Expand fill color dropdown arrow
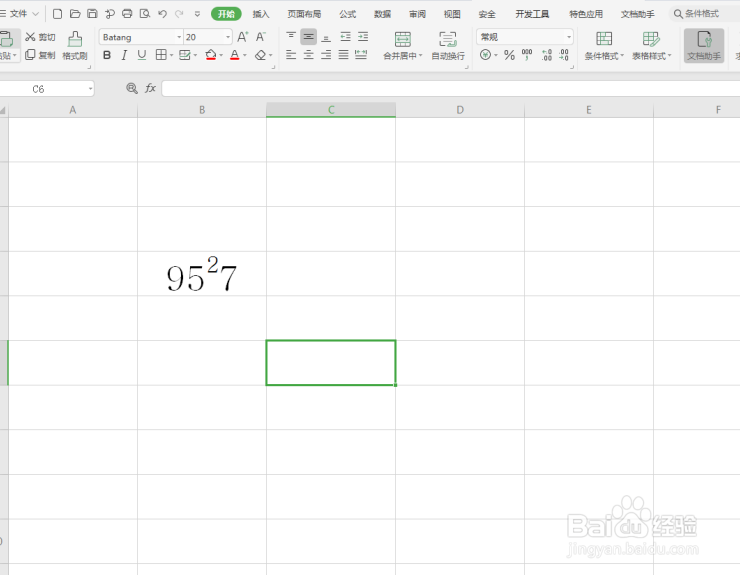Screen dimensions: 740x575 click(x=221, y=55)
